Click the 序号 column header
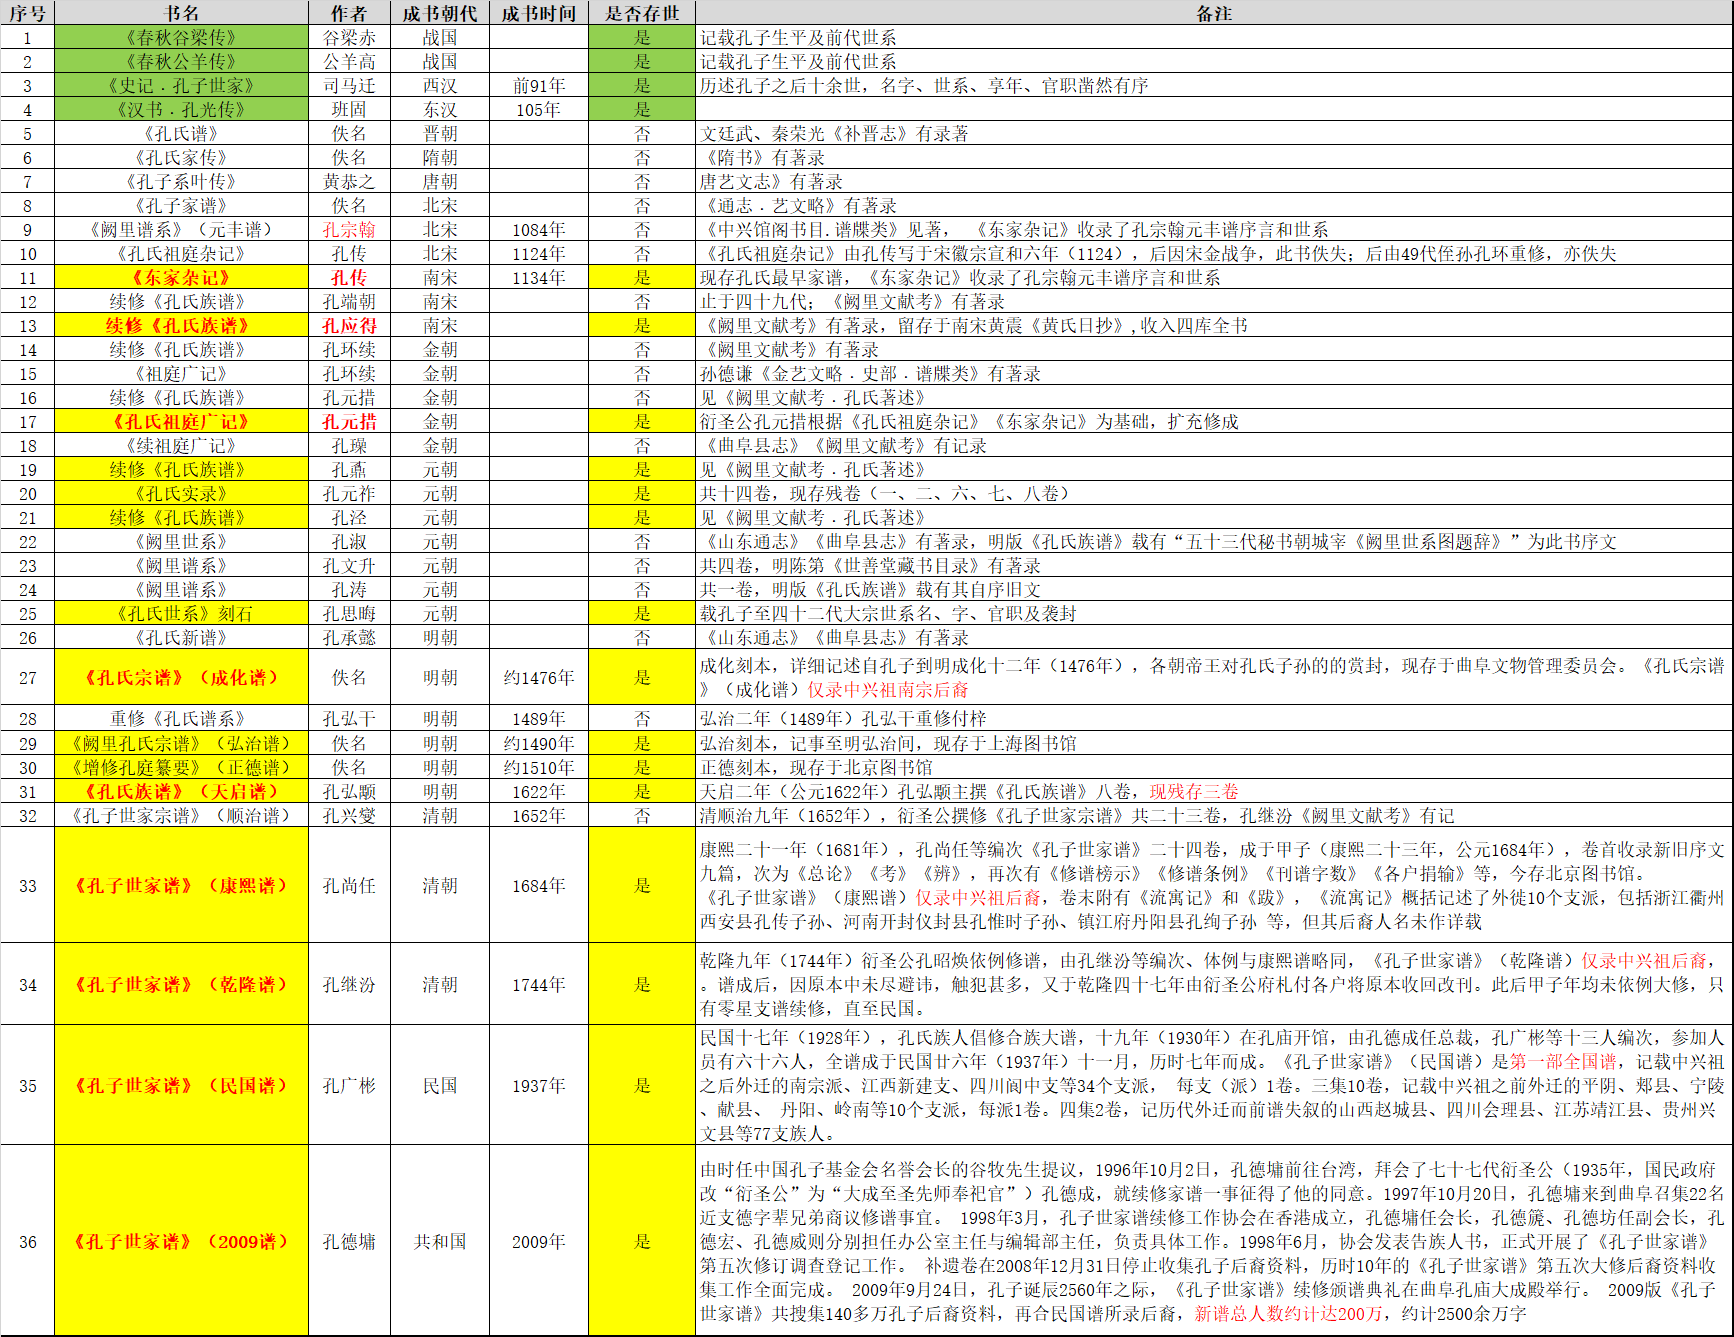This screenshot has height=1337, width=1734. pyautogui.click(x=27, y=13)
